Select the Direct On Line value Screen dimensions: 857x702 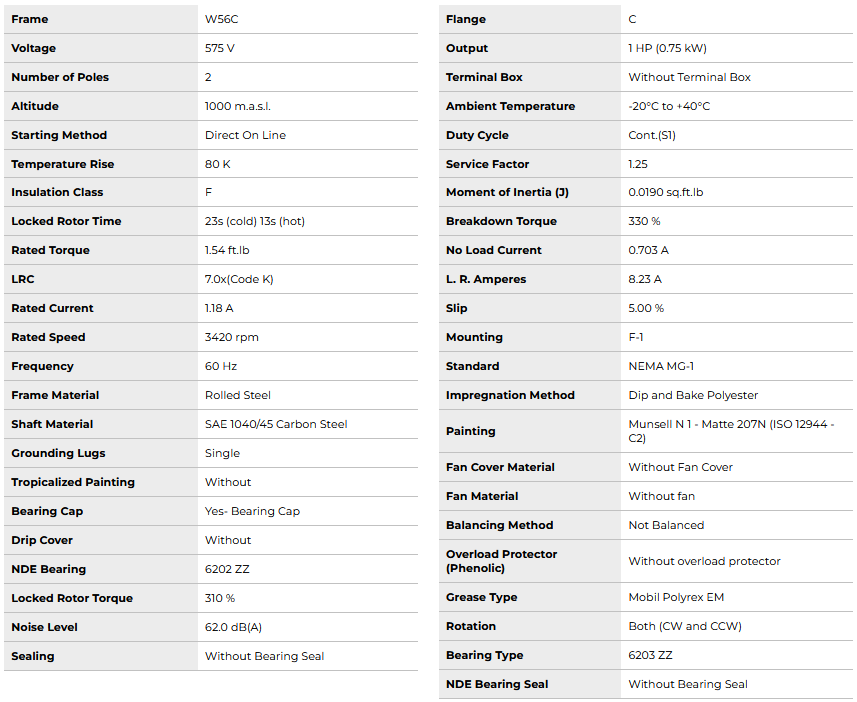(245, 135)
